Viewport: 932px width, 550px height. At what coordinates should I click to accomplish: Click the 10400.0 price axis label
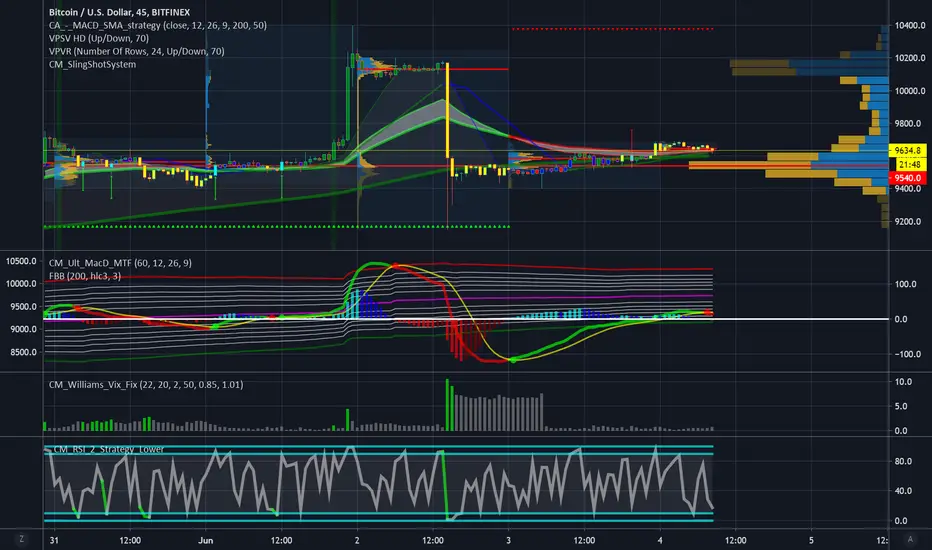pyautogui.click(x=910, y=26)
